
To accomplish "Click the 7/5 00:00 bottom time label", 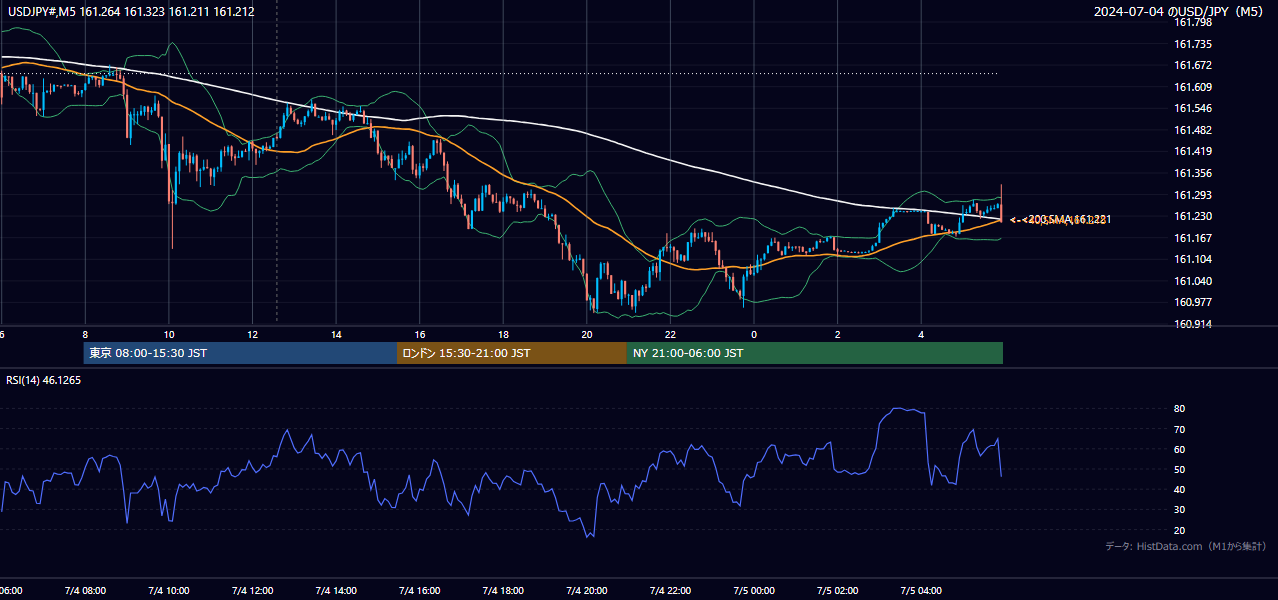I will tap(754, 591).
